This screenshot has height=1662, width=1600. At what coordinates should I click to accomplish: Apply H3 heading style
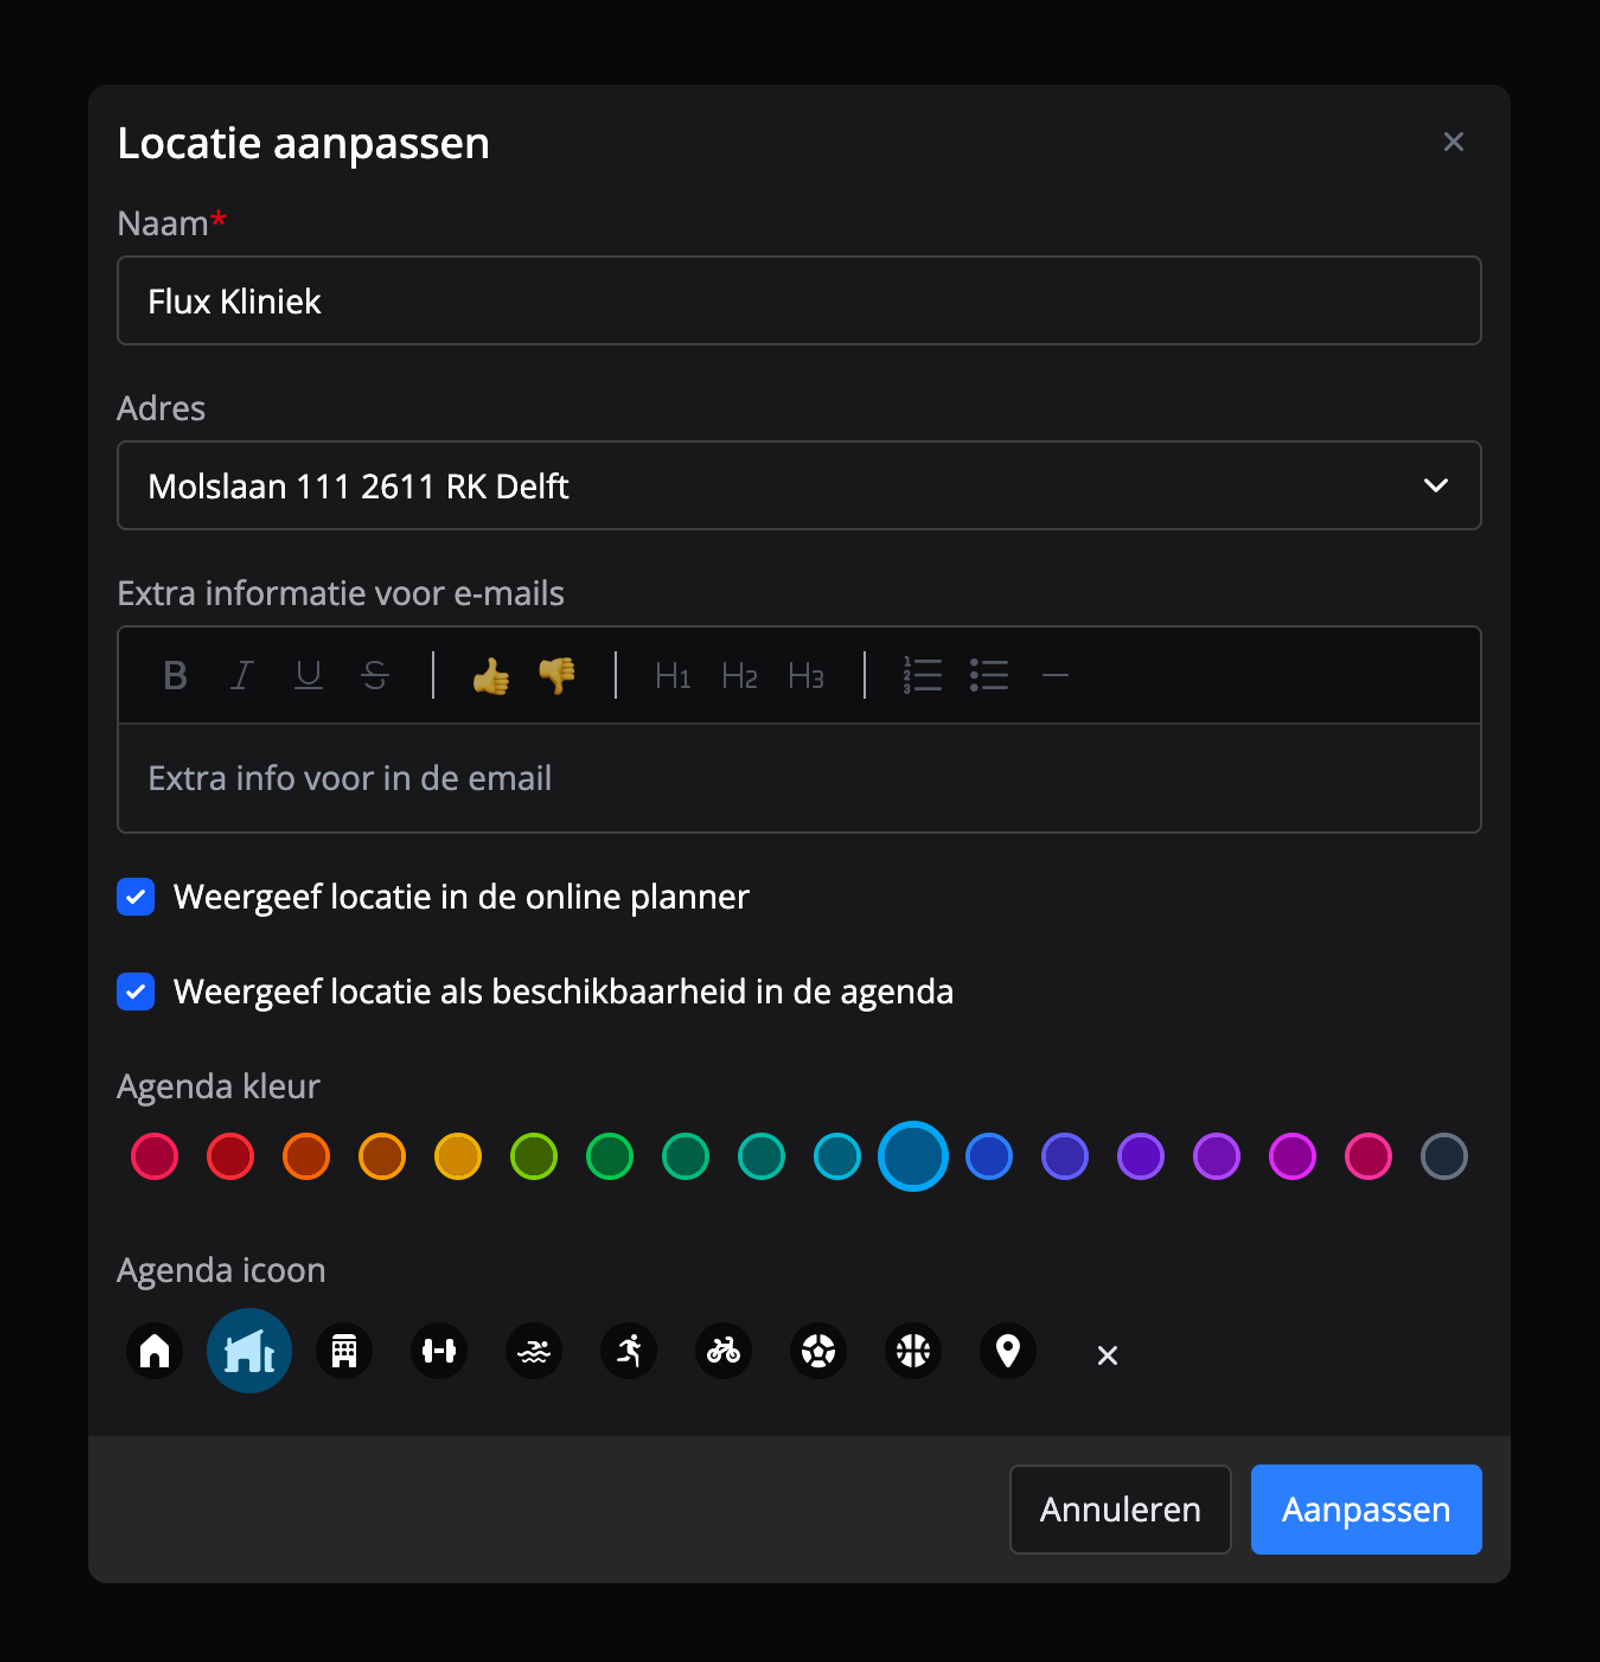pyautogui.click(x=806, y=676)
